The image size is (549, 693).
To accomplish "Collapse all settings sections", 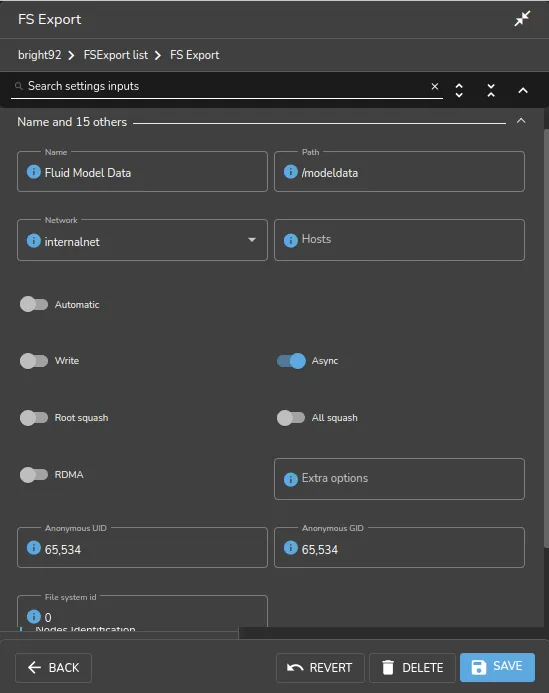I will click(491, 90).
